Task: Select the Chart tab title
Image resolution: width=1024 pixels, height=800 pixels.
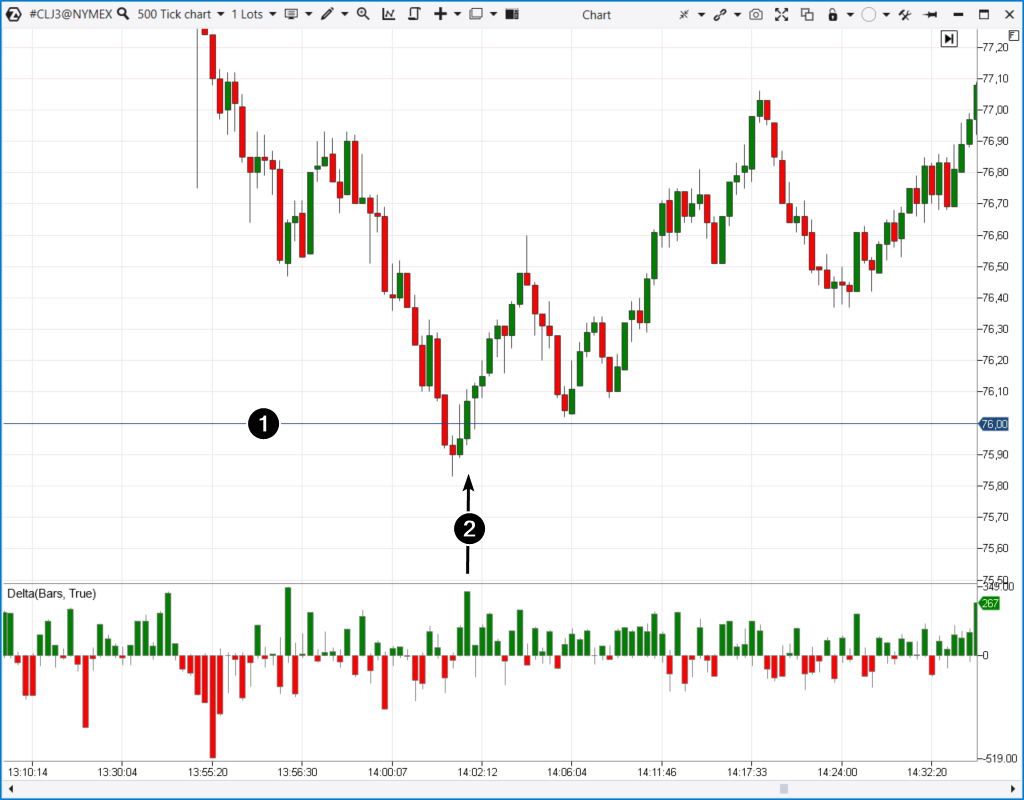Action: pyautogui.click(x=596, y=14)
